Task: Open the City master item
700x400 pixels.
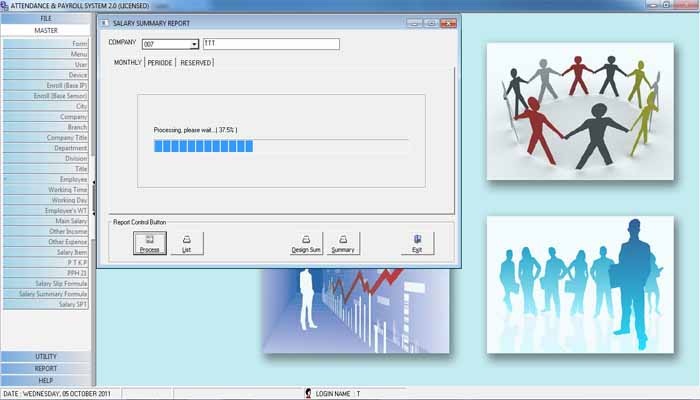Action: coord(46,106)
